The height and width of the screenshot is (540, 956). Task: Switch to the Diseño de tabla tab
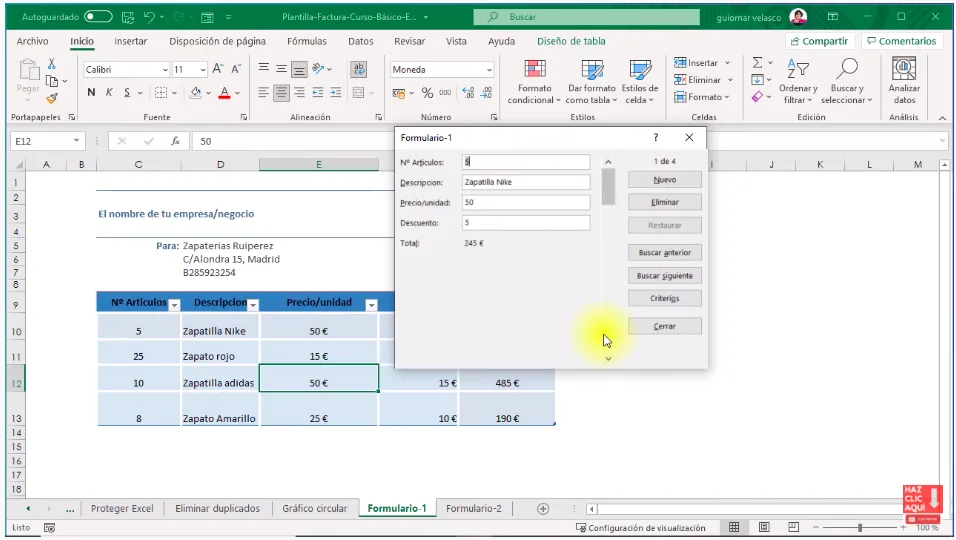[x=571, y=41]
